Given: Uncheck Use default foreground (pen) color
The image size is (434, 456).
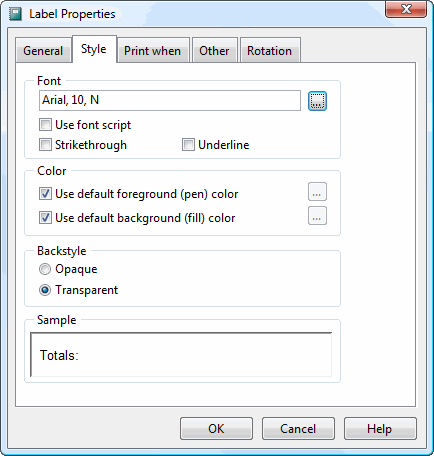Looking at the screenshot, I should (x=45, y=194).
